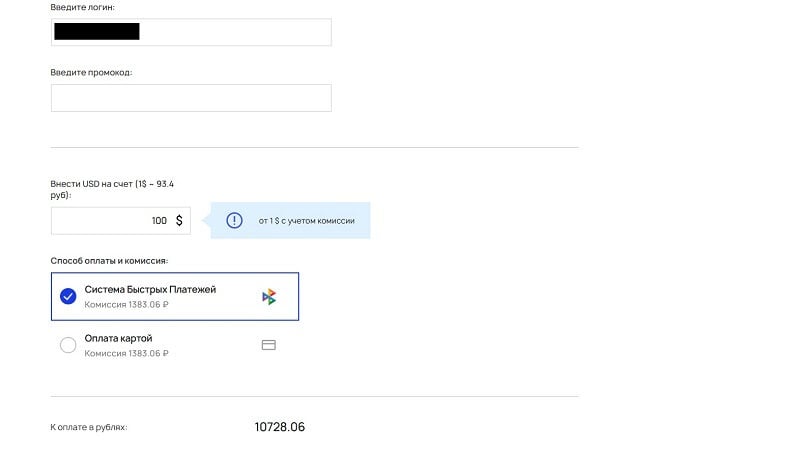
Task: Click the 'Внести USD на счет' label
Action: click(112, 189)
